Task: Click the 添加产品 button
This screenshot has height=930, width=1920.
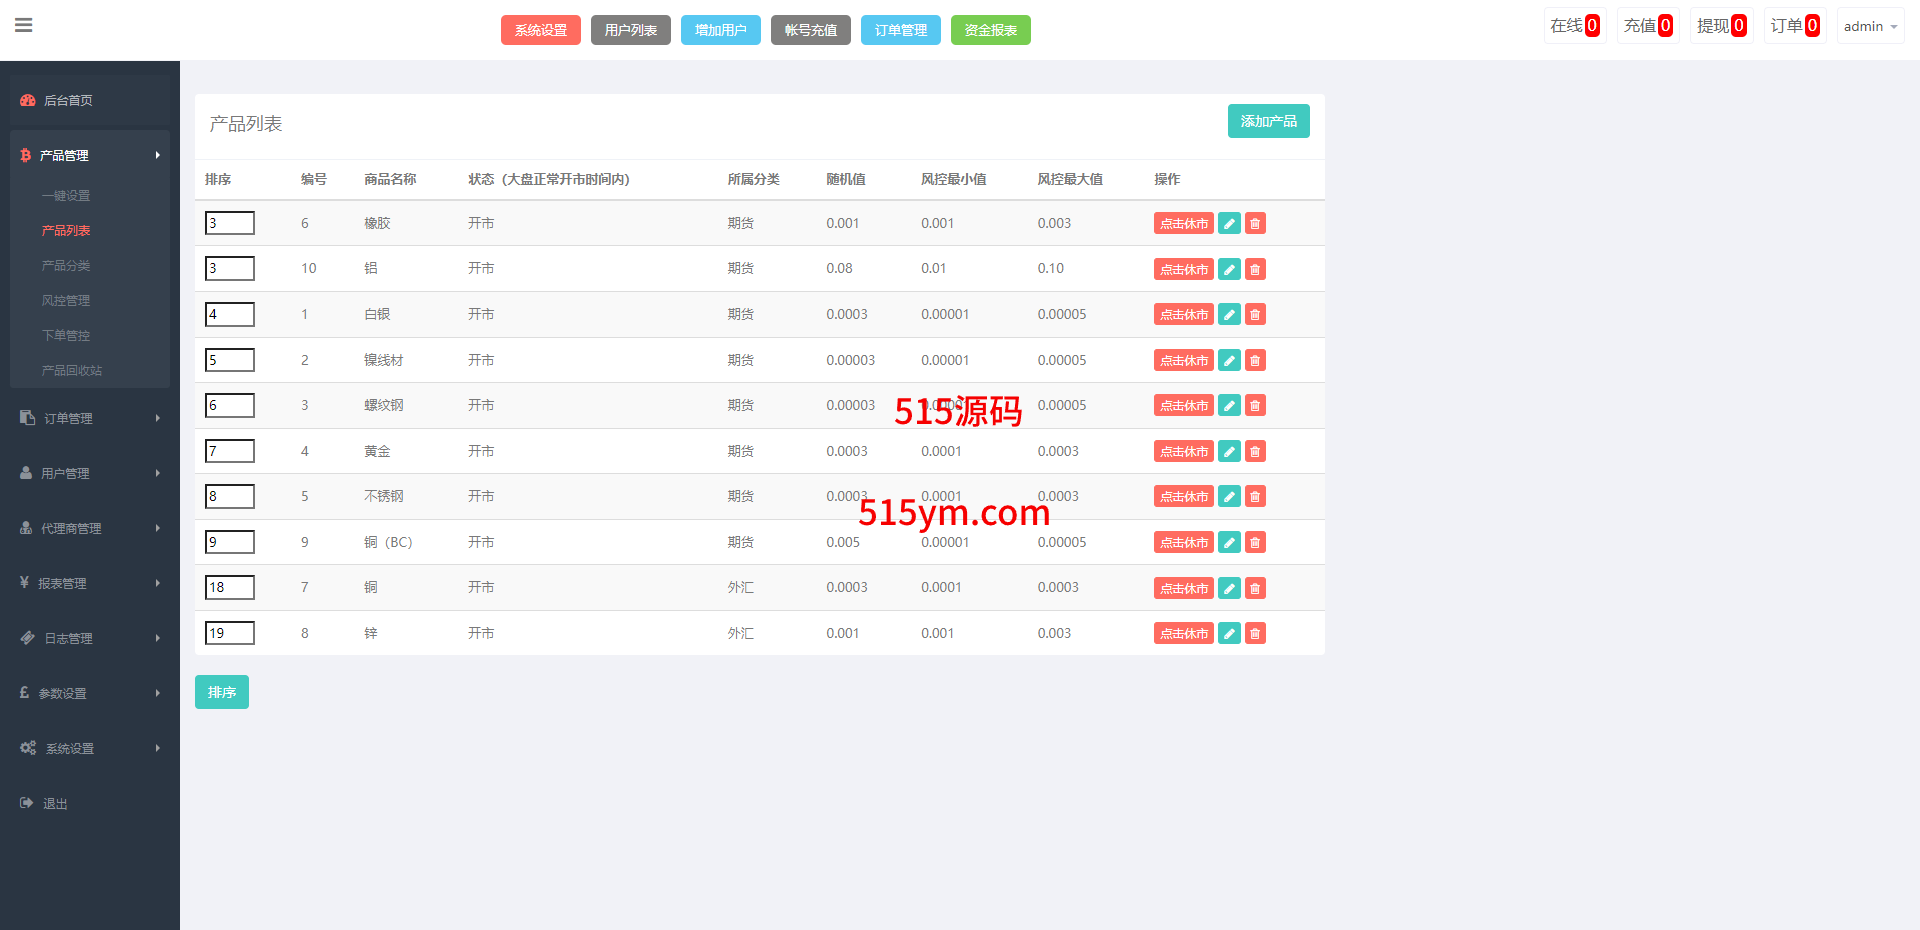Action: pyautogui.click(x=1268, y=121)
